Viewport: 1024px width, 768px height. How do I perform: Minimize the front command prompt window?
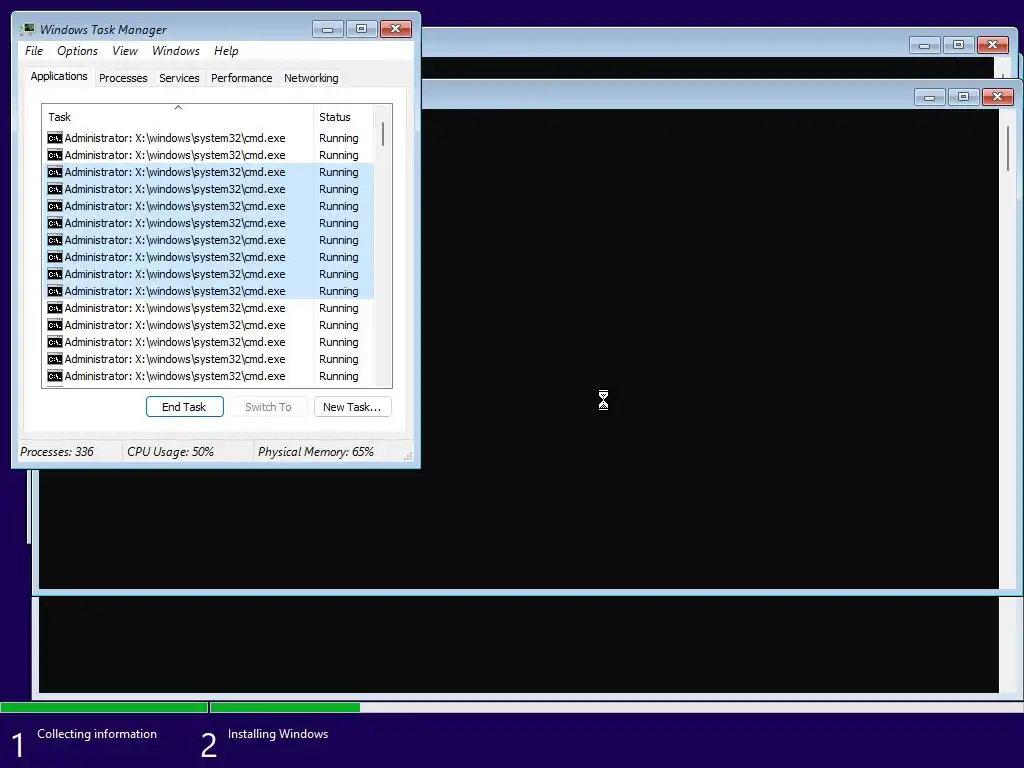pos(930,97)
